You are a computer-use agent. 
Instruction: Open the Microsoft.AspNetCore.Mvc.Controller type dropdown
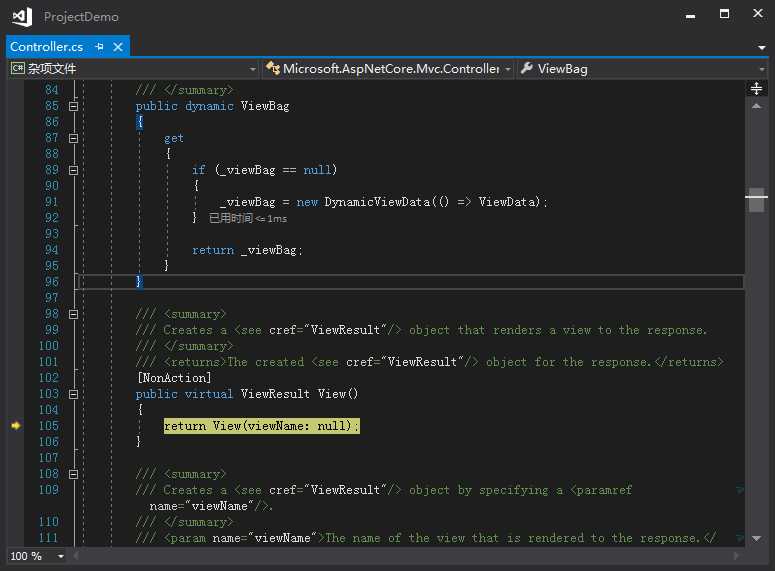point(508,69)
